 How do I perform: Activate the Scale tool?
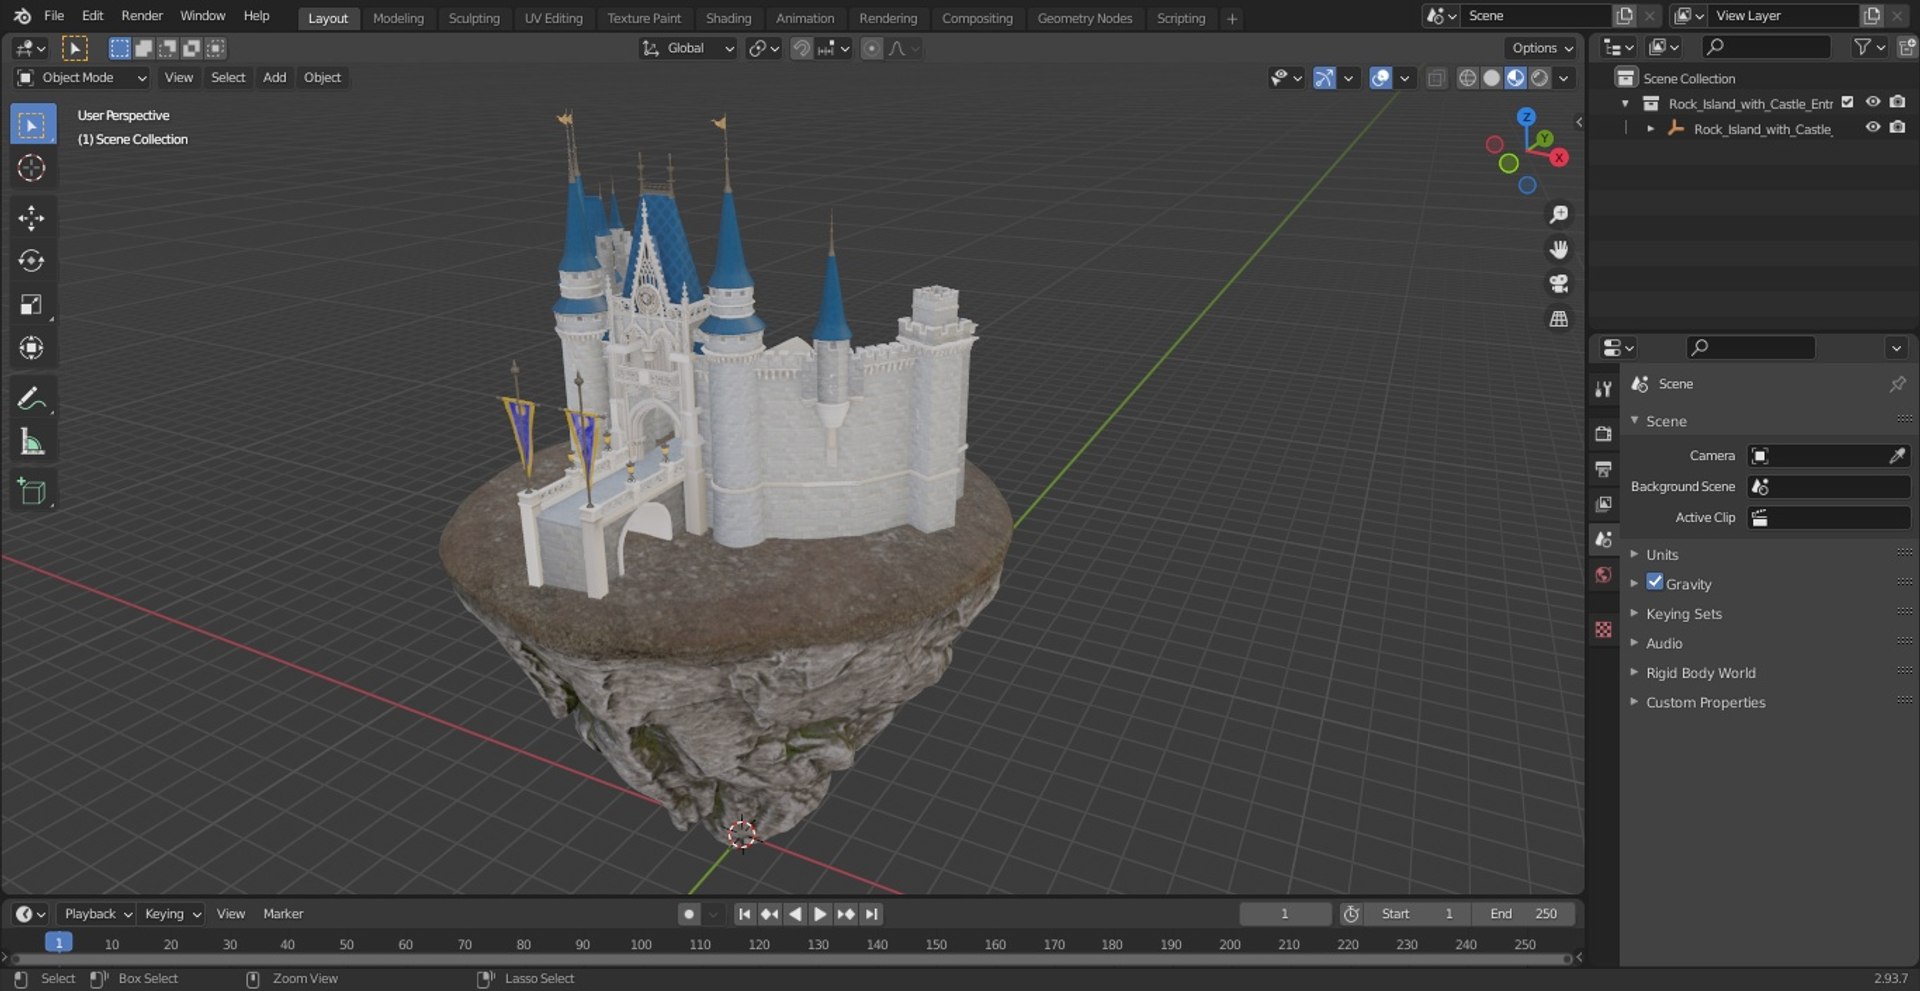click(32, 304)
